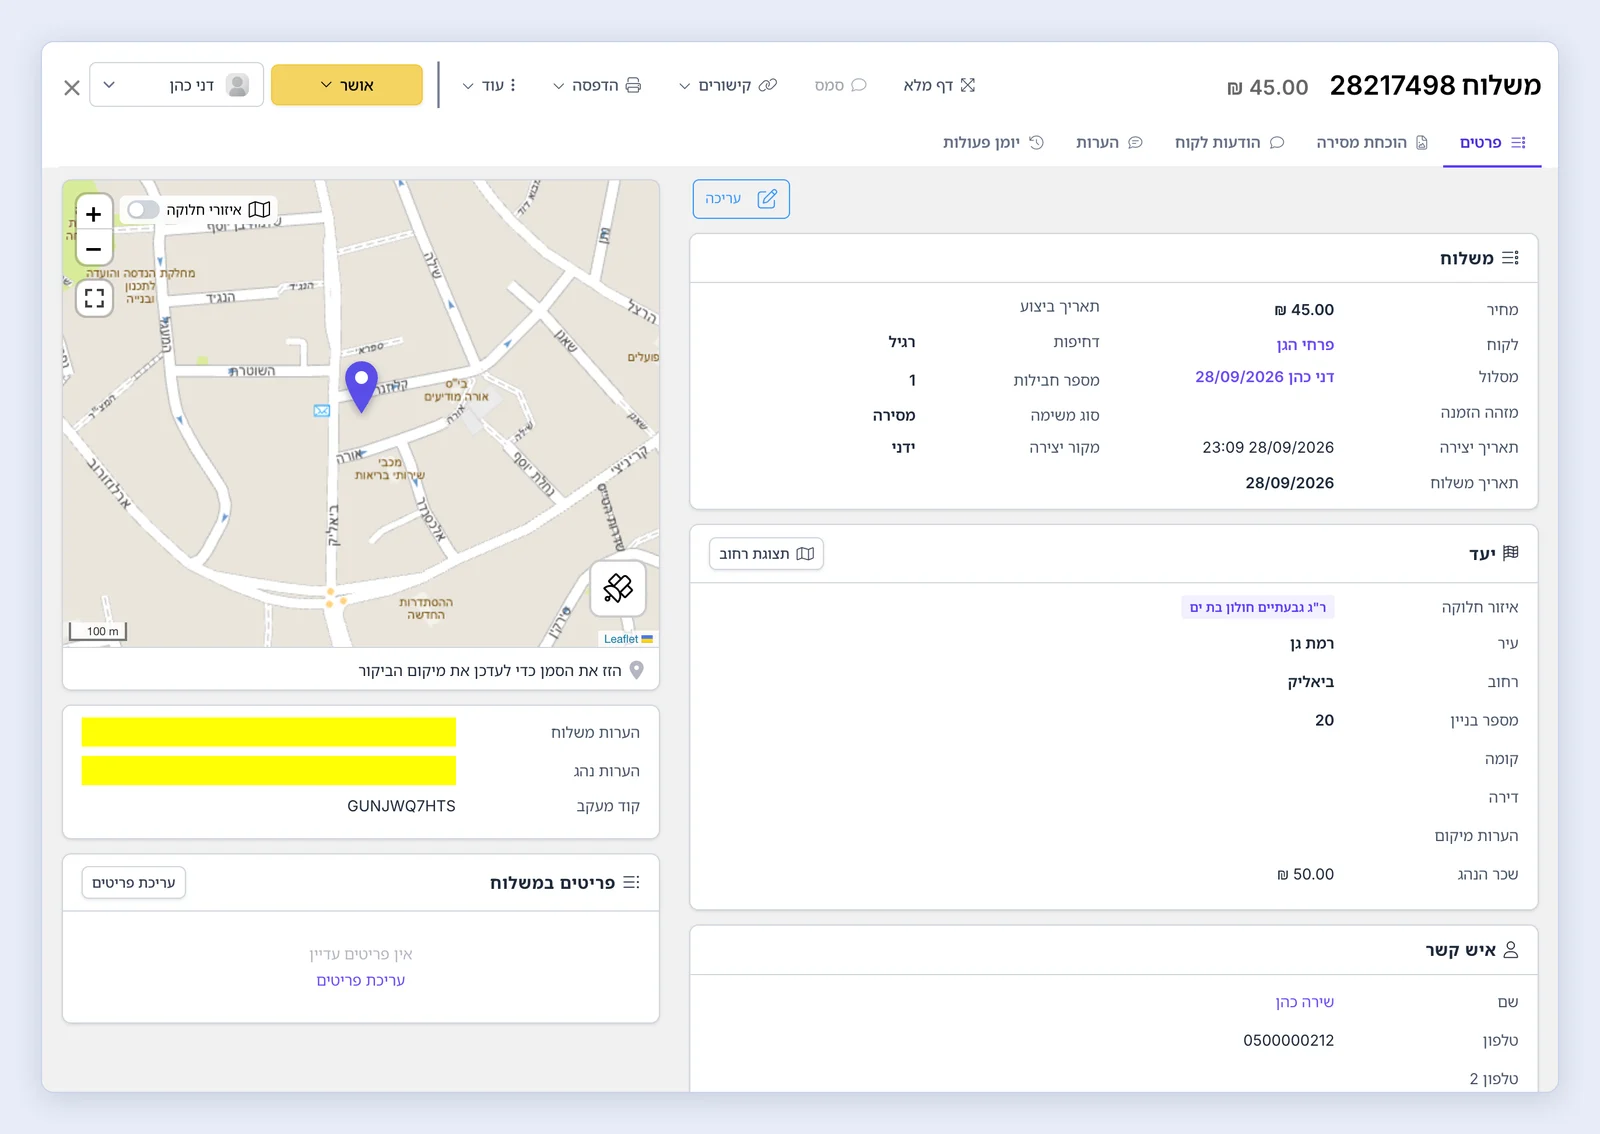This screenshot has width=1600, height=1134.
Task: Click the location pin icon under the map
Action: pos(636,670)
